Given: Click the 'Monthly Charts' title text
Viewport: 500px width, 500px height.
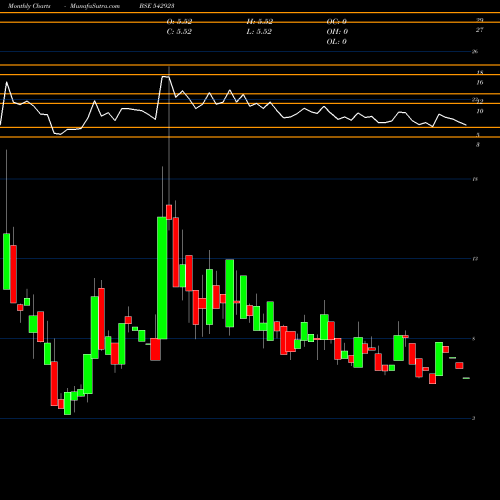Looking at the screenshot, I should click(29, 6).
